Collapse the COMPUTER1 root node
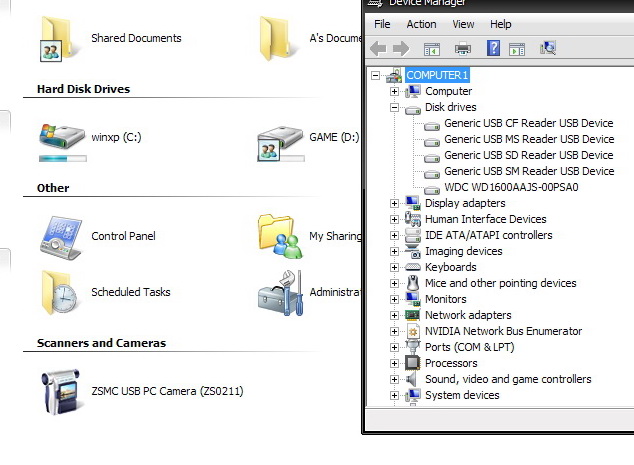The height and width of the screenshot is (465, 634). (x=375, y=75)
